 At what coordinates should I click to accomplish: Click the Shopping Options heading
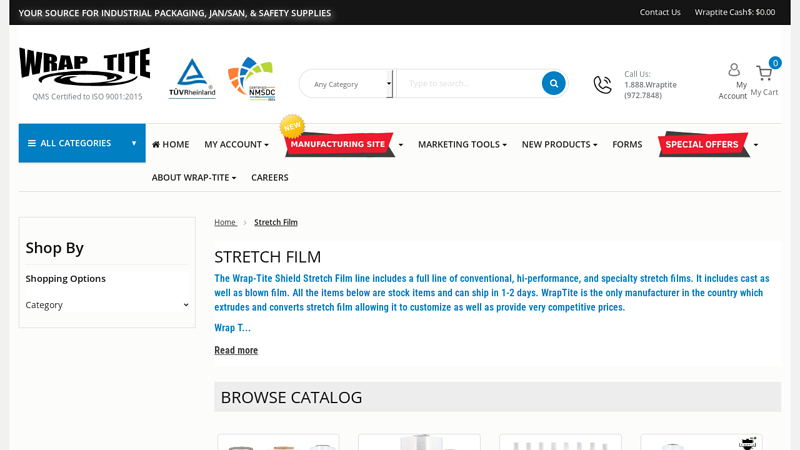66,279
